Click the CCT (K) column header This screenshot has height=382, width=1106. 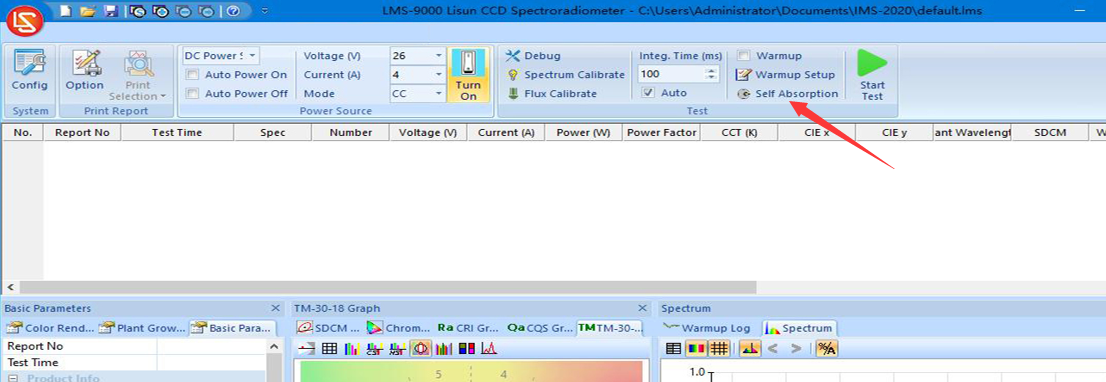[x=739, y=133]
